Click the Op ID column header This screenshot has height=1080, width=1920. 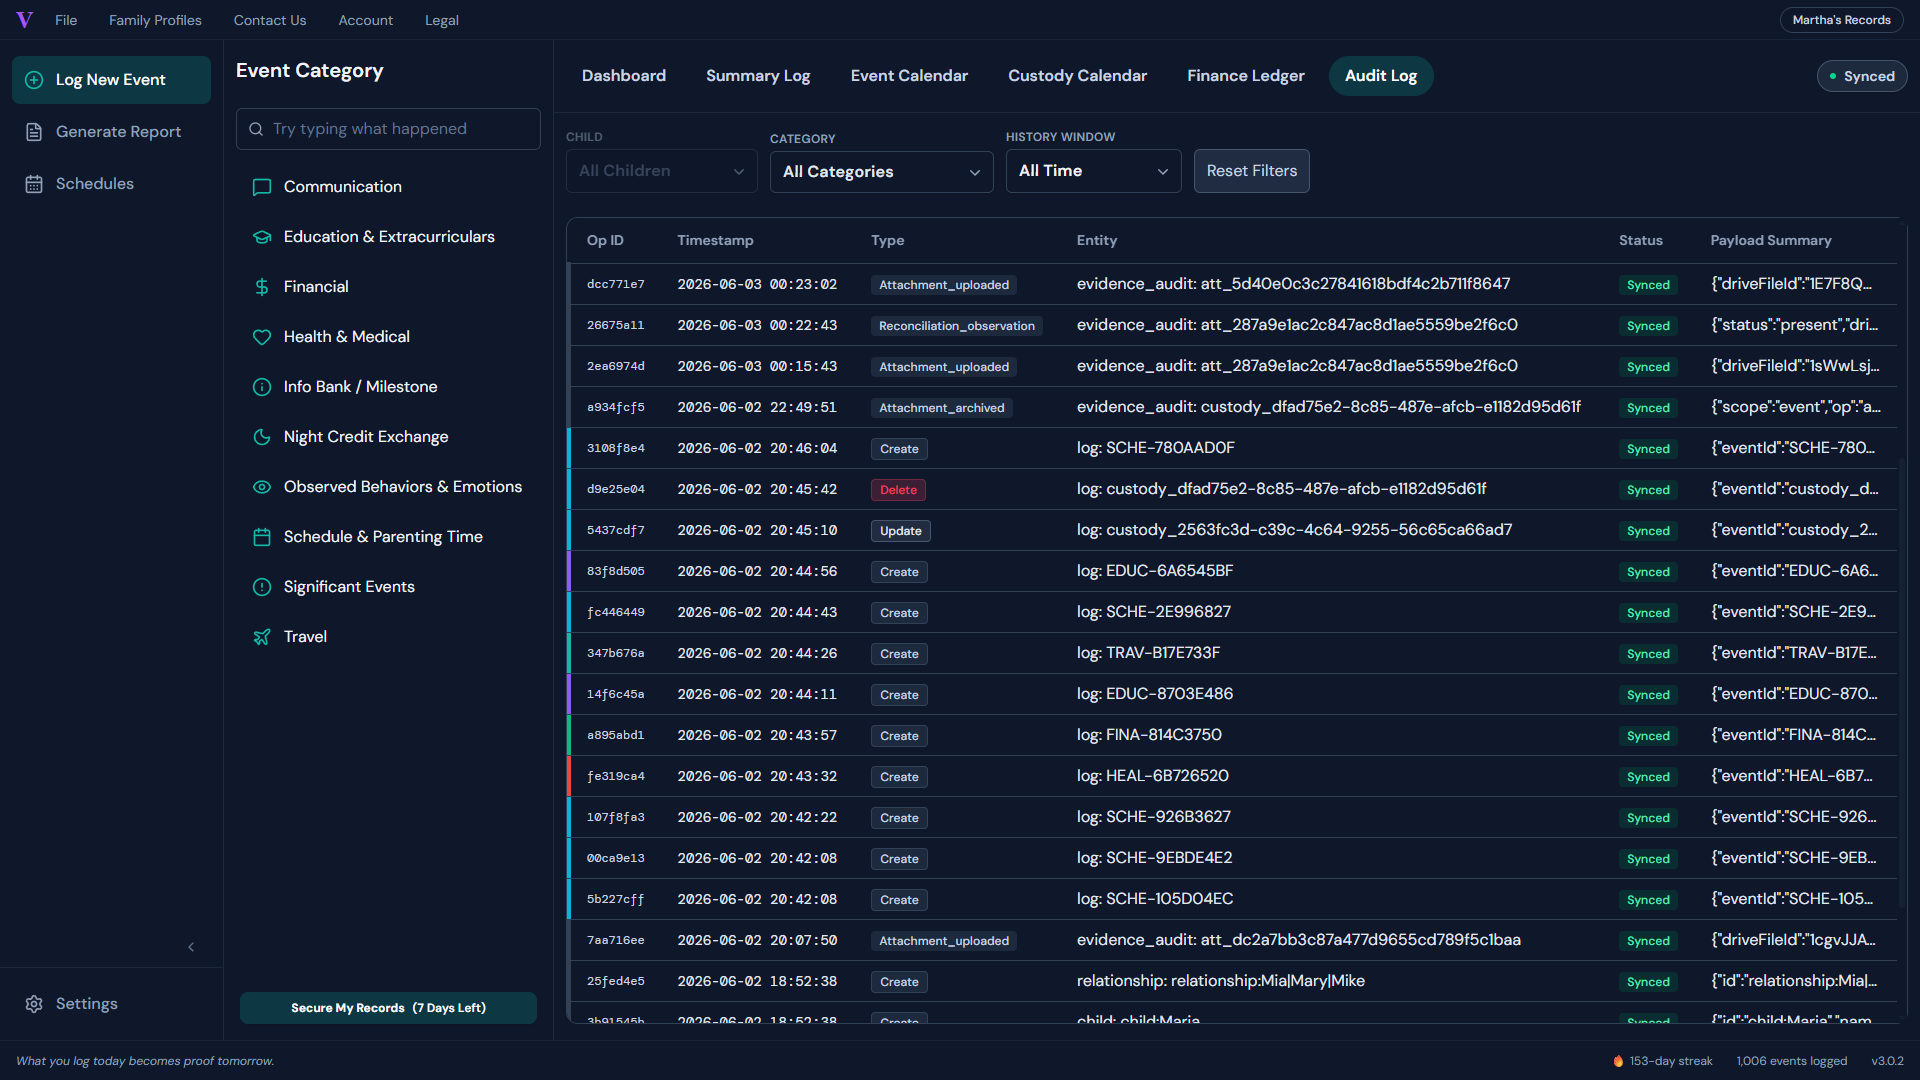pyautogui.click(x=605, y=241)
